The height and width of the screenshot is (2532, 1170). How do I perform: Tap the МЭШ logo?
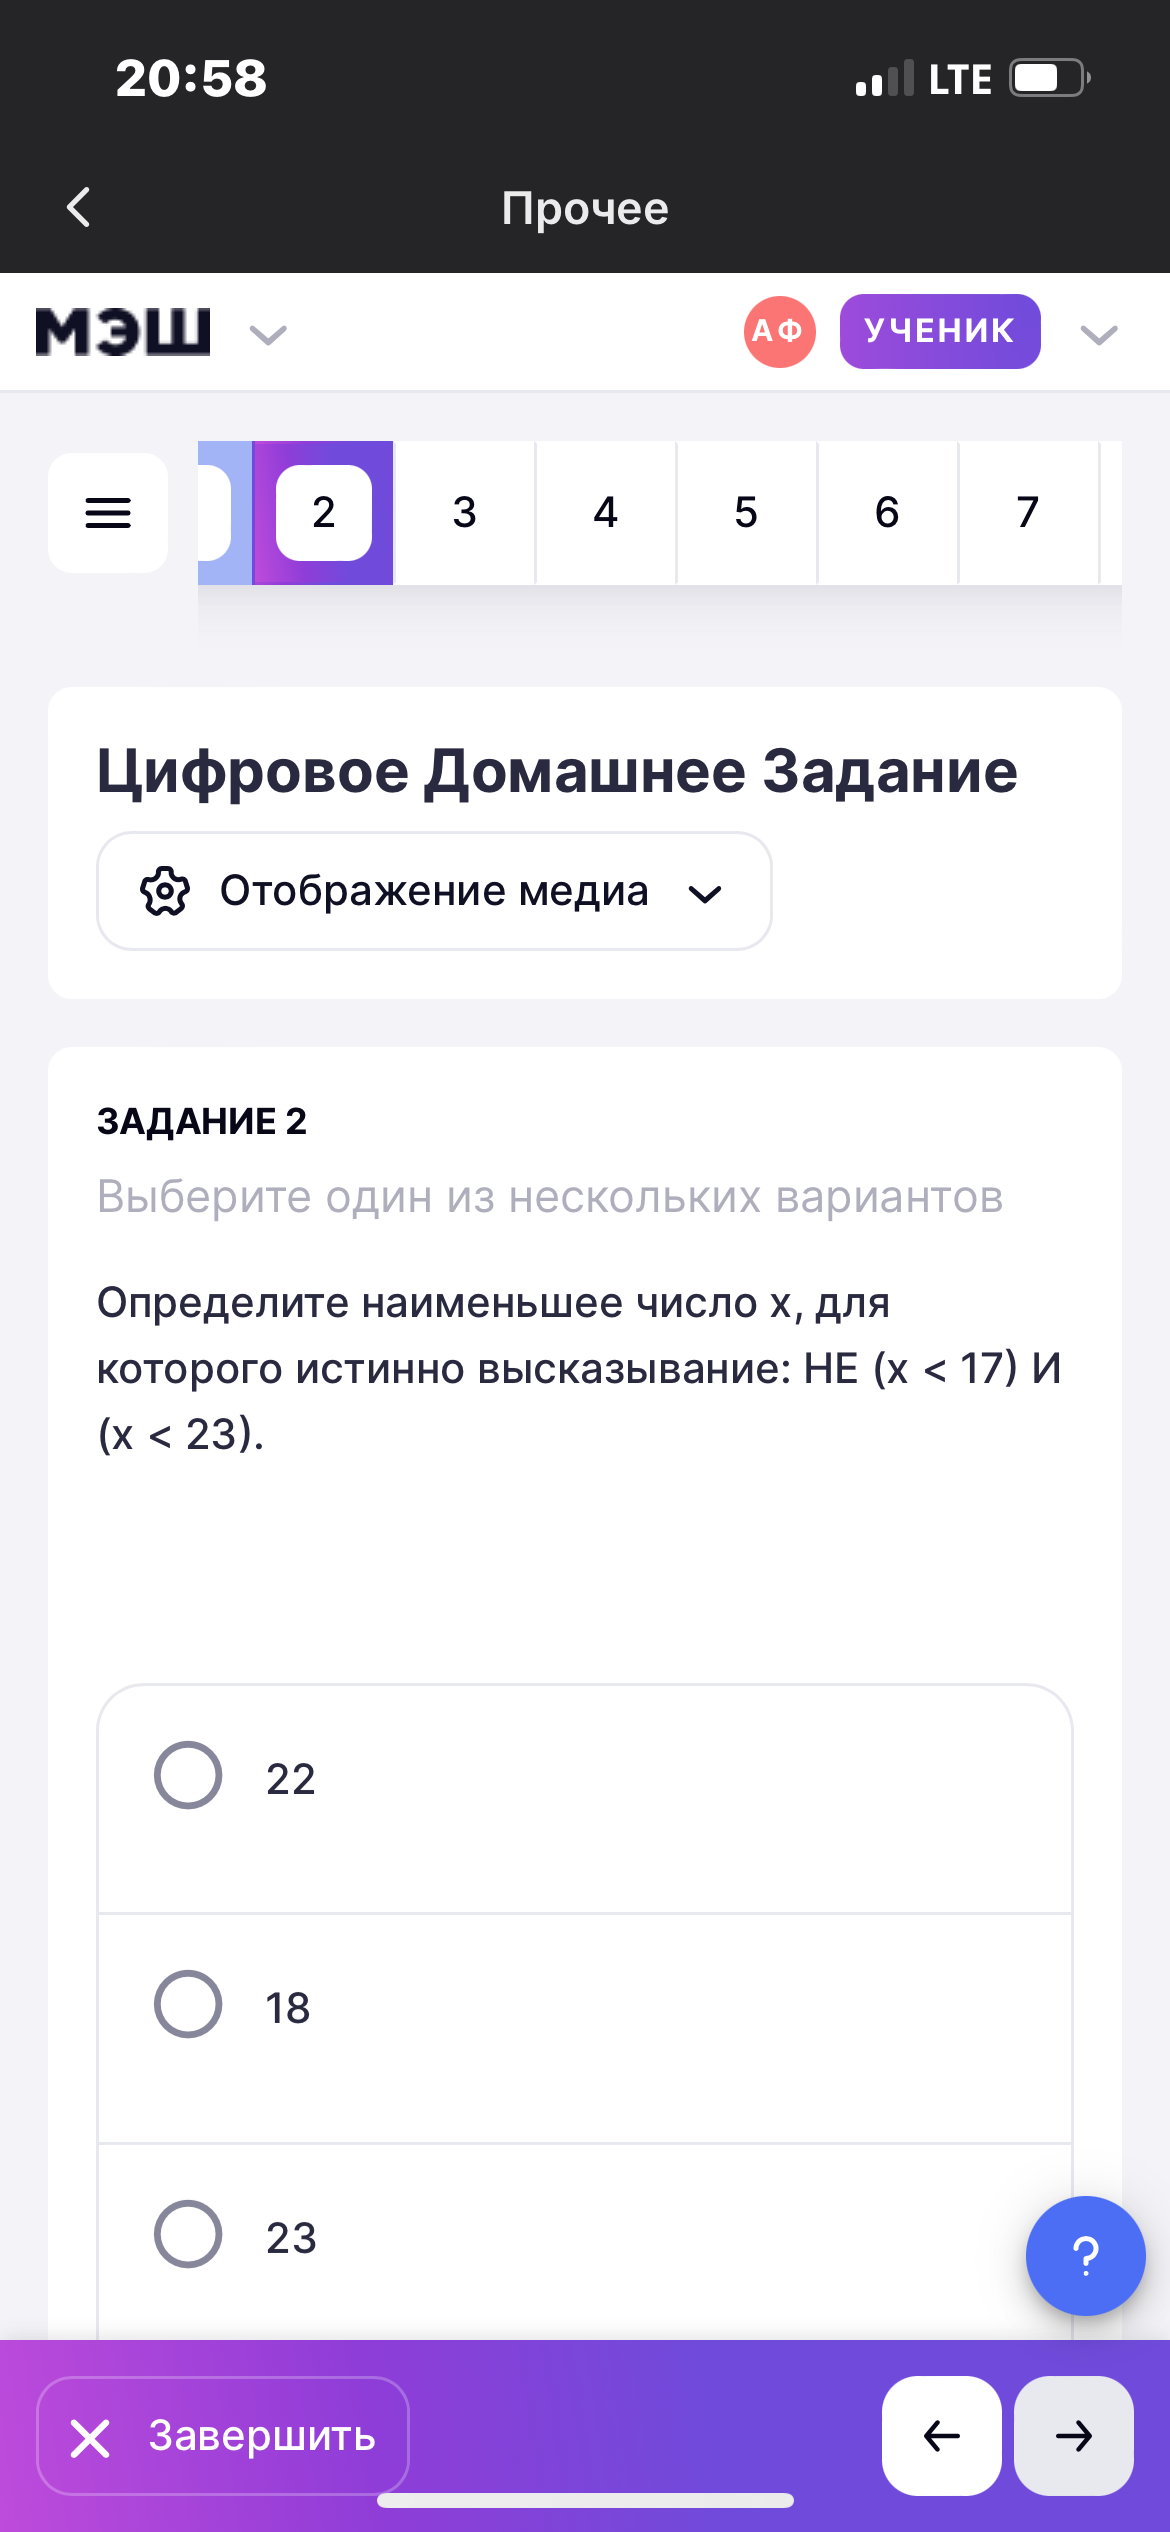pyautogui.click(x=123, y=332)
